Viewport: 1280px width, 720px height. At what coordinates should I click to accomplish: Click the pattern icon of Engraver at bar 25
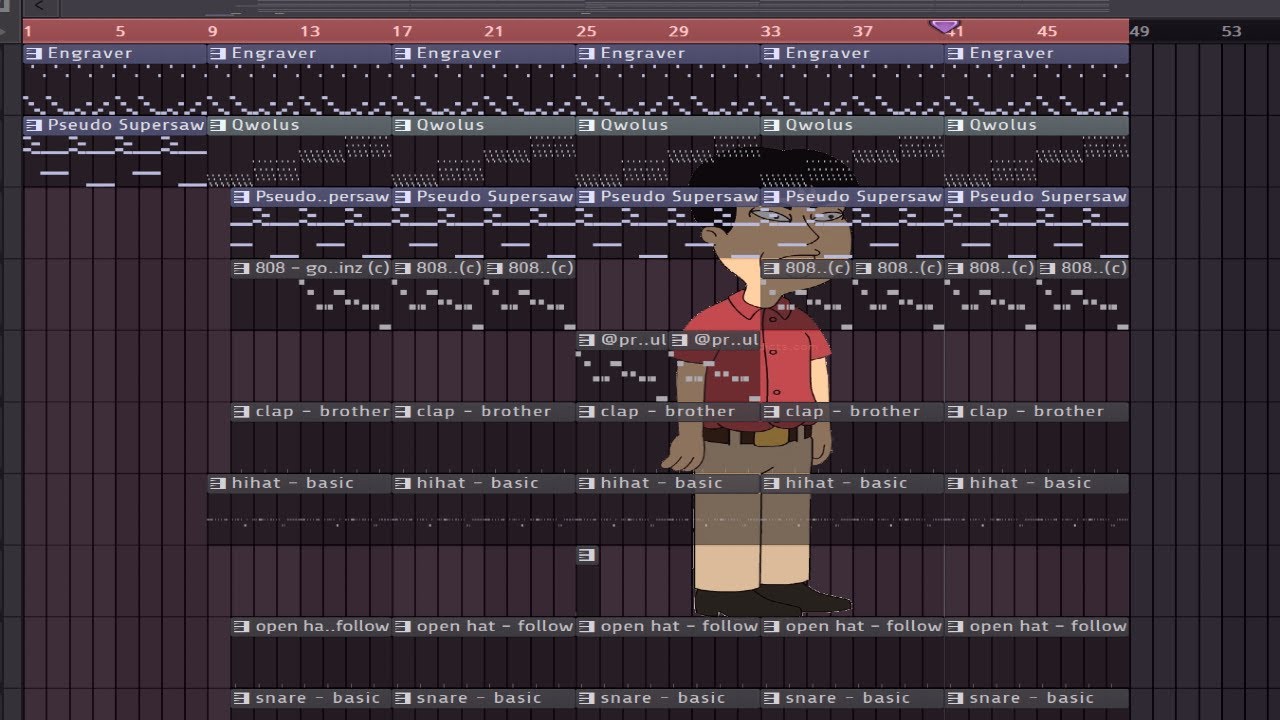tap(586, 53)
